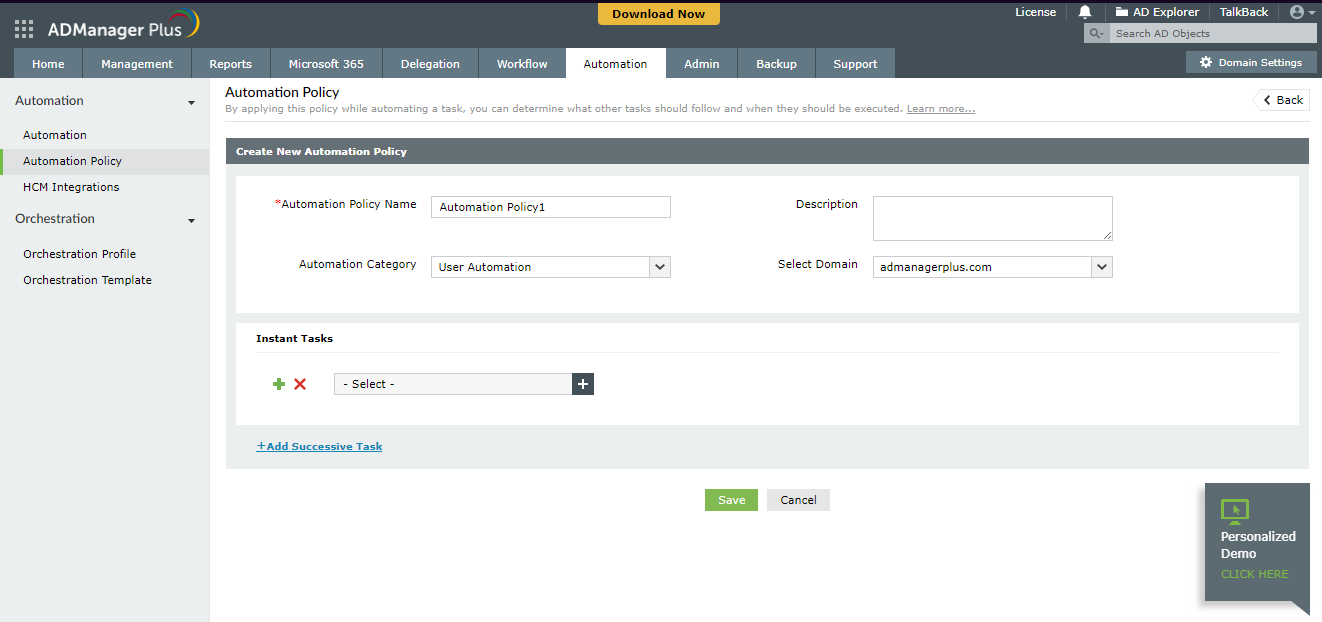
Task: Open the Instant Tasks Select dropdown
Action: tap(453, 384)
